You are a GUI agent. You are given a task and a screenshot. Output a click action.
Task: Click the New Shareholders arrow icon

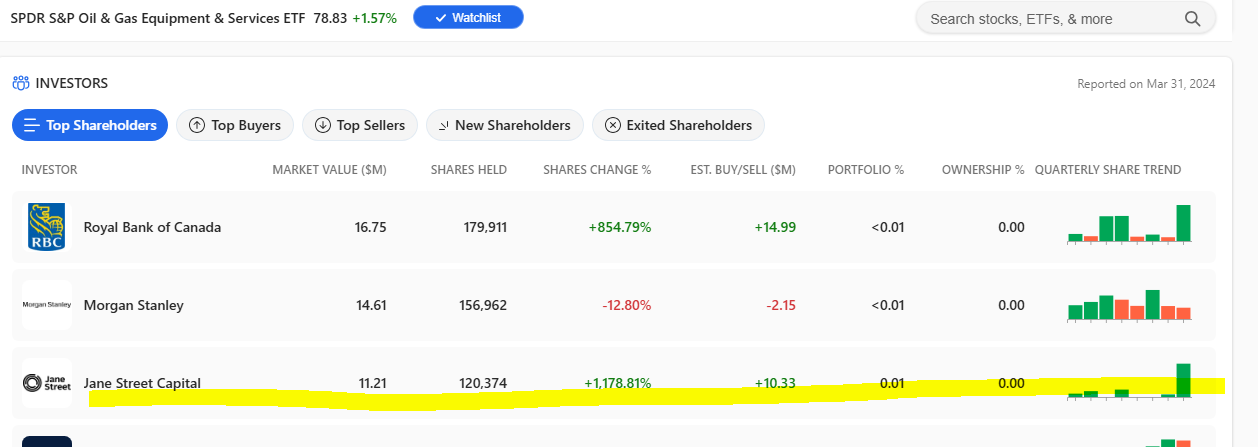point(443,126)
